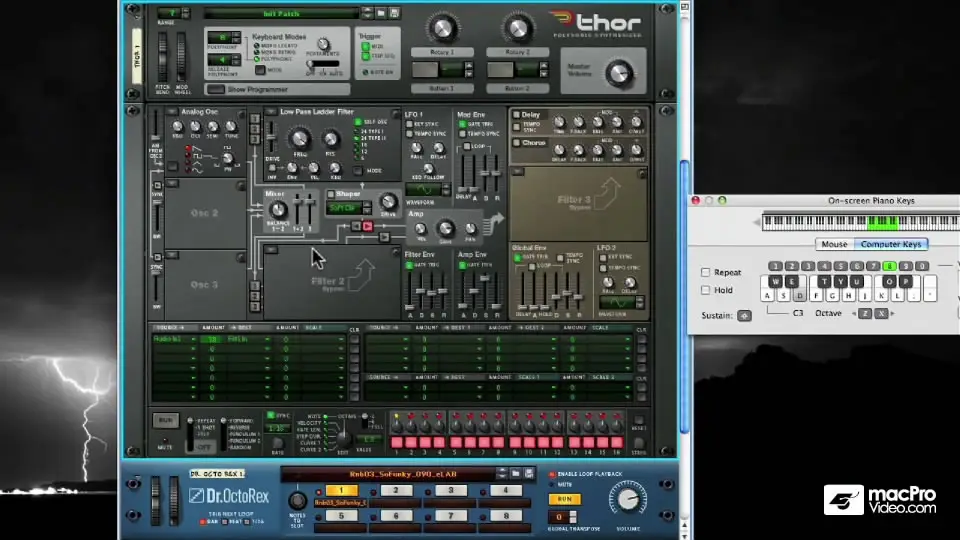960x540 pixels.
Task: Click the piano keyboard range strip
Action: click(x=861, y=222)
